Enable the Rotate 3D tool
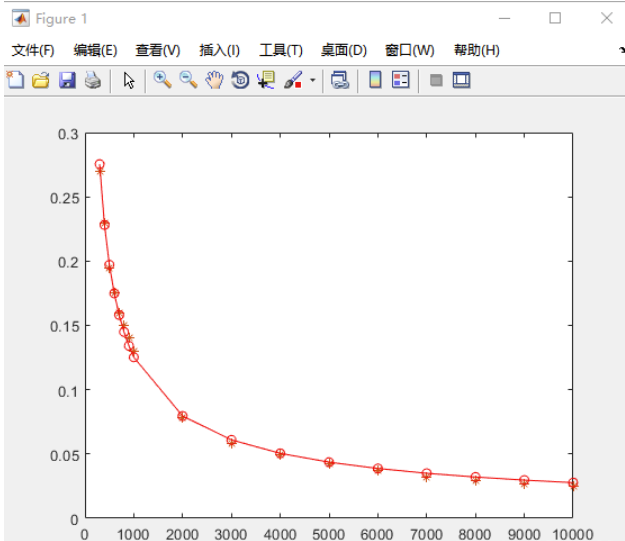The height and width of the screenshot is (541, 625). [x=240, y=80]
